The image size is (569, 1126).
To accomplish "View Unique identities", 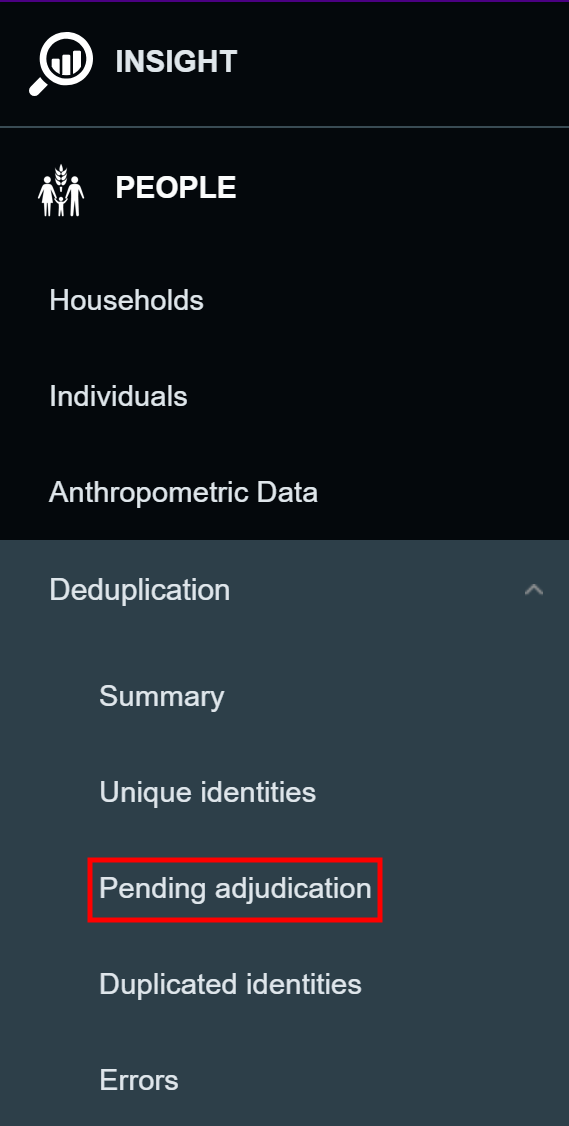I will (208, 792).
